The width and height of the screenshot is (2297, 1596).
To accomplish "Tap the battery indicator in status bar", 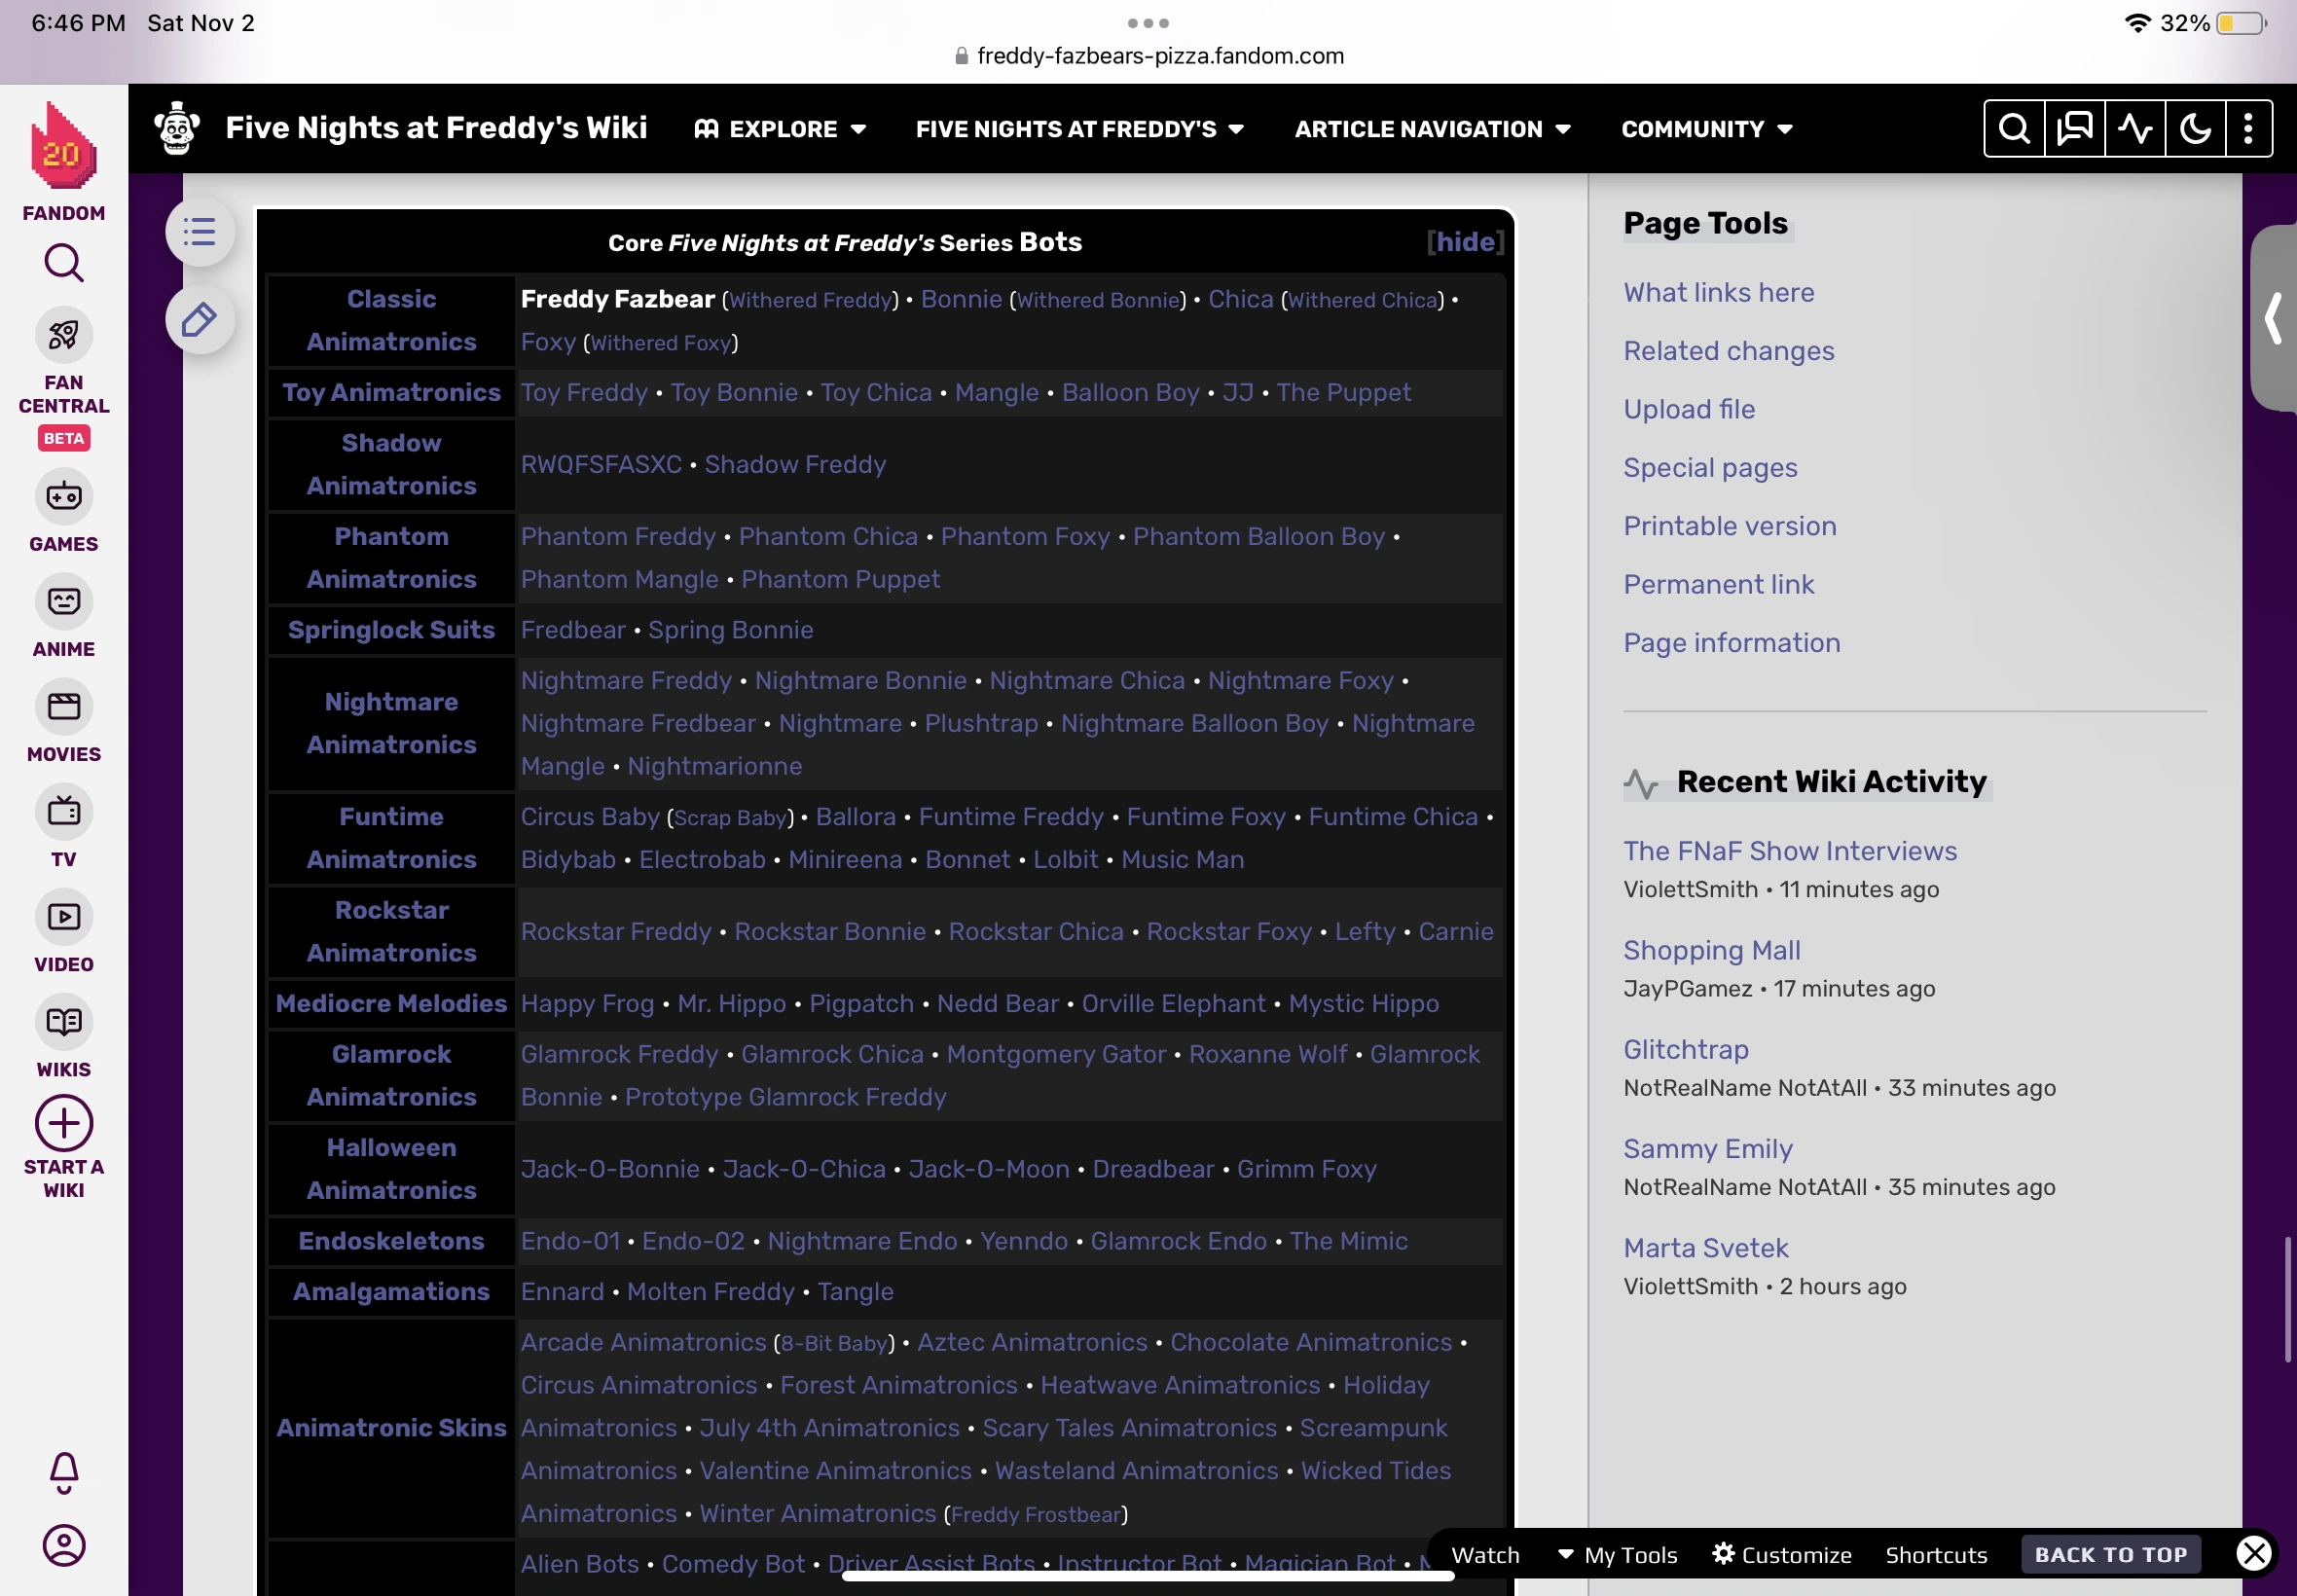I will (x=2240, y=23).
